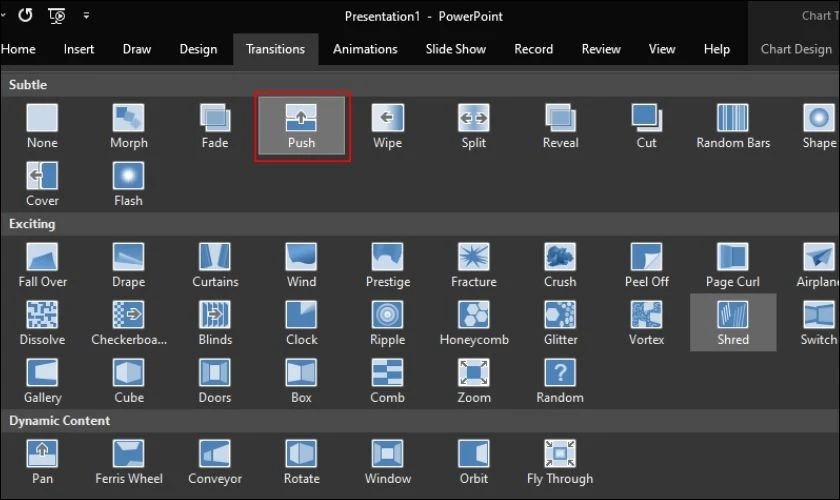Apply the Fall Over transition
The width and height of the screenshot is (840, 500).
click(x=42, y=265)
